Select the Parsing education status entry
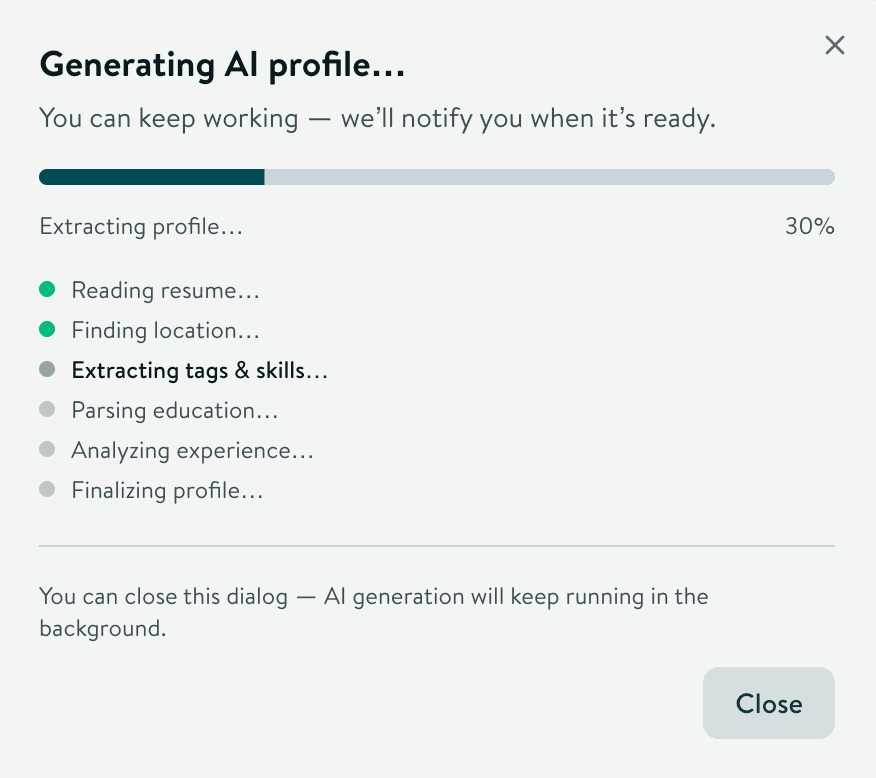 [174, 410]
